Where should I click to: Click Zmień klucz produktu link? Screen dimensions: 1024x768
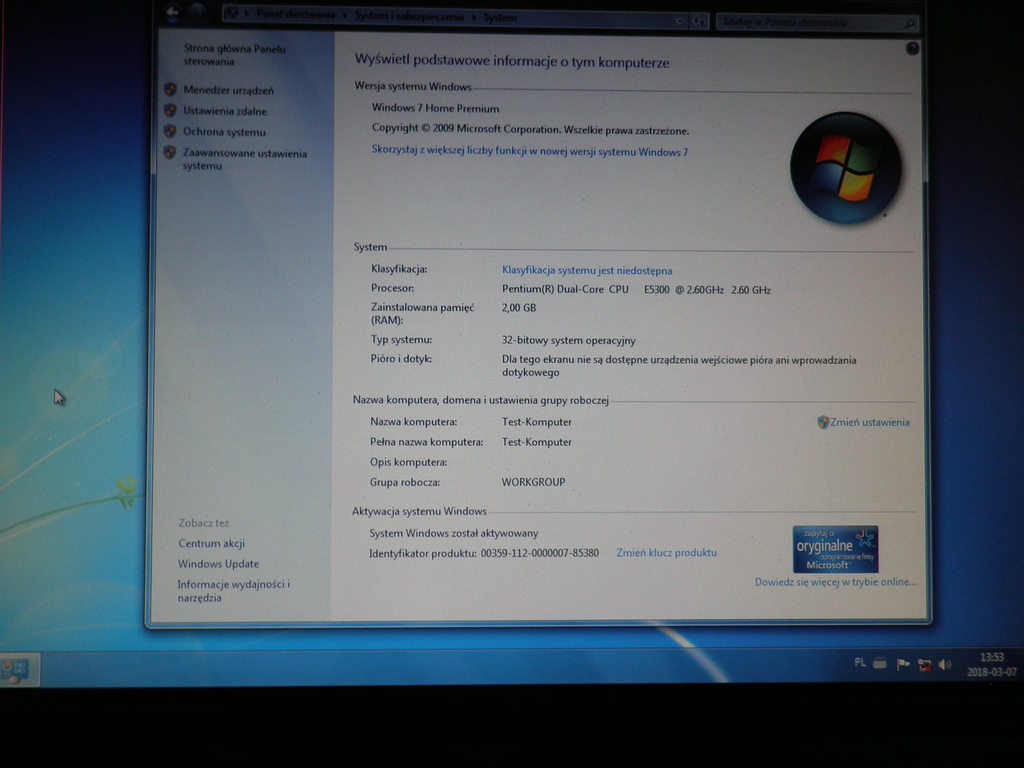[666, 552]
